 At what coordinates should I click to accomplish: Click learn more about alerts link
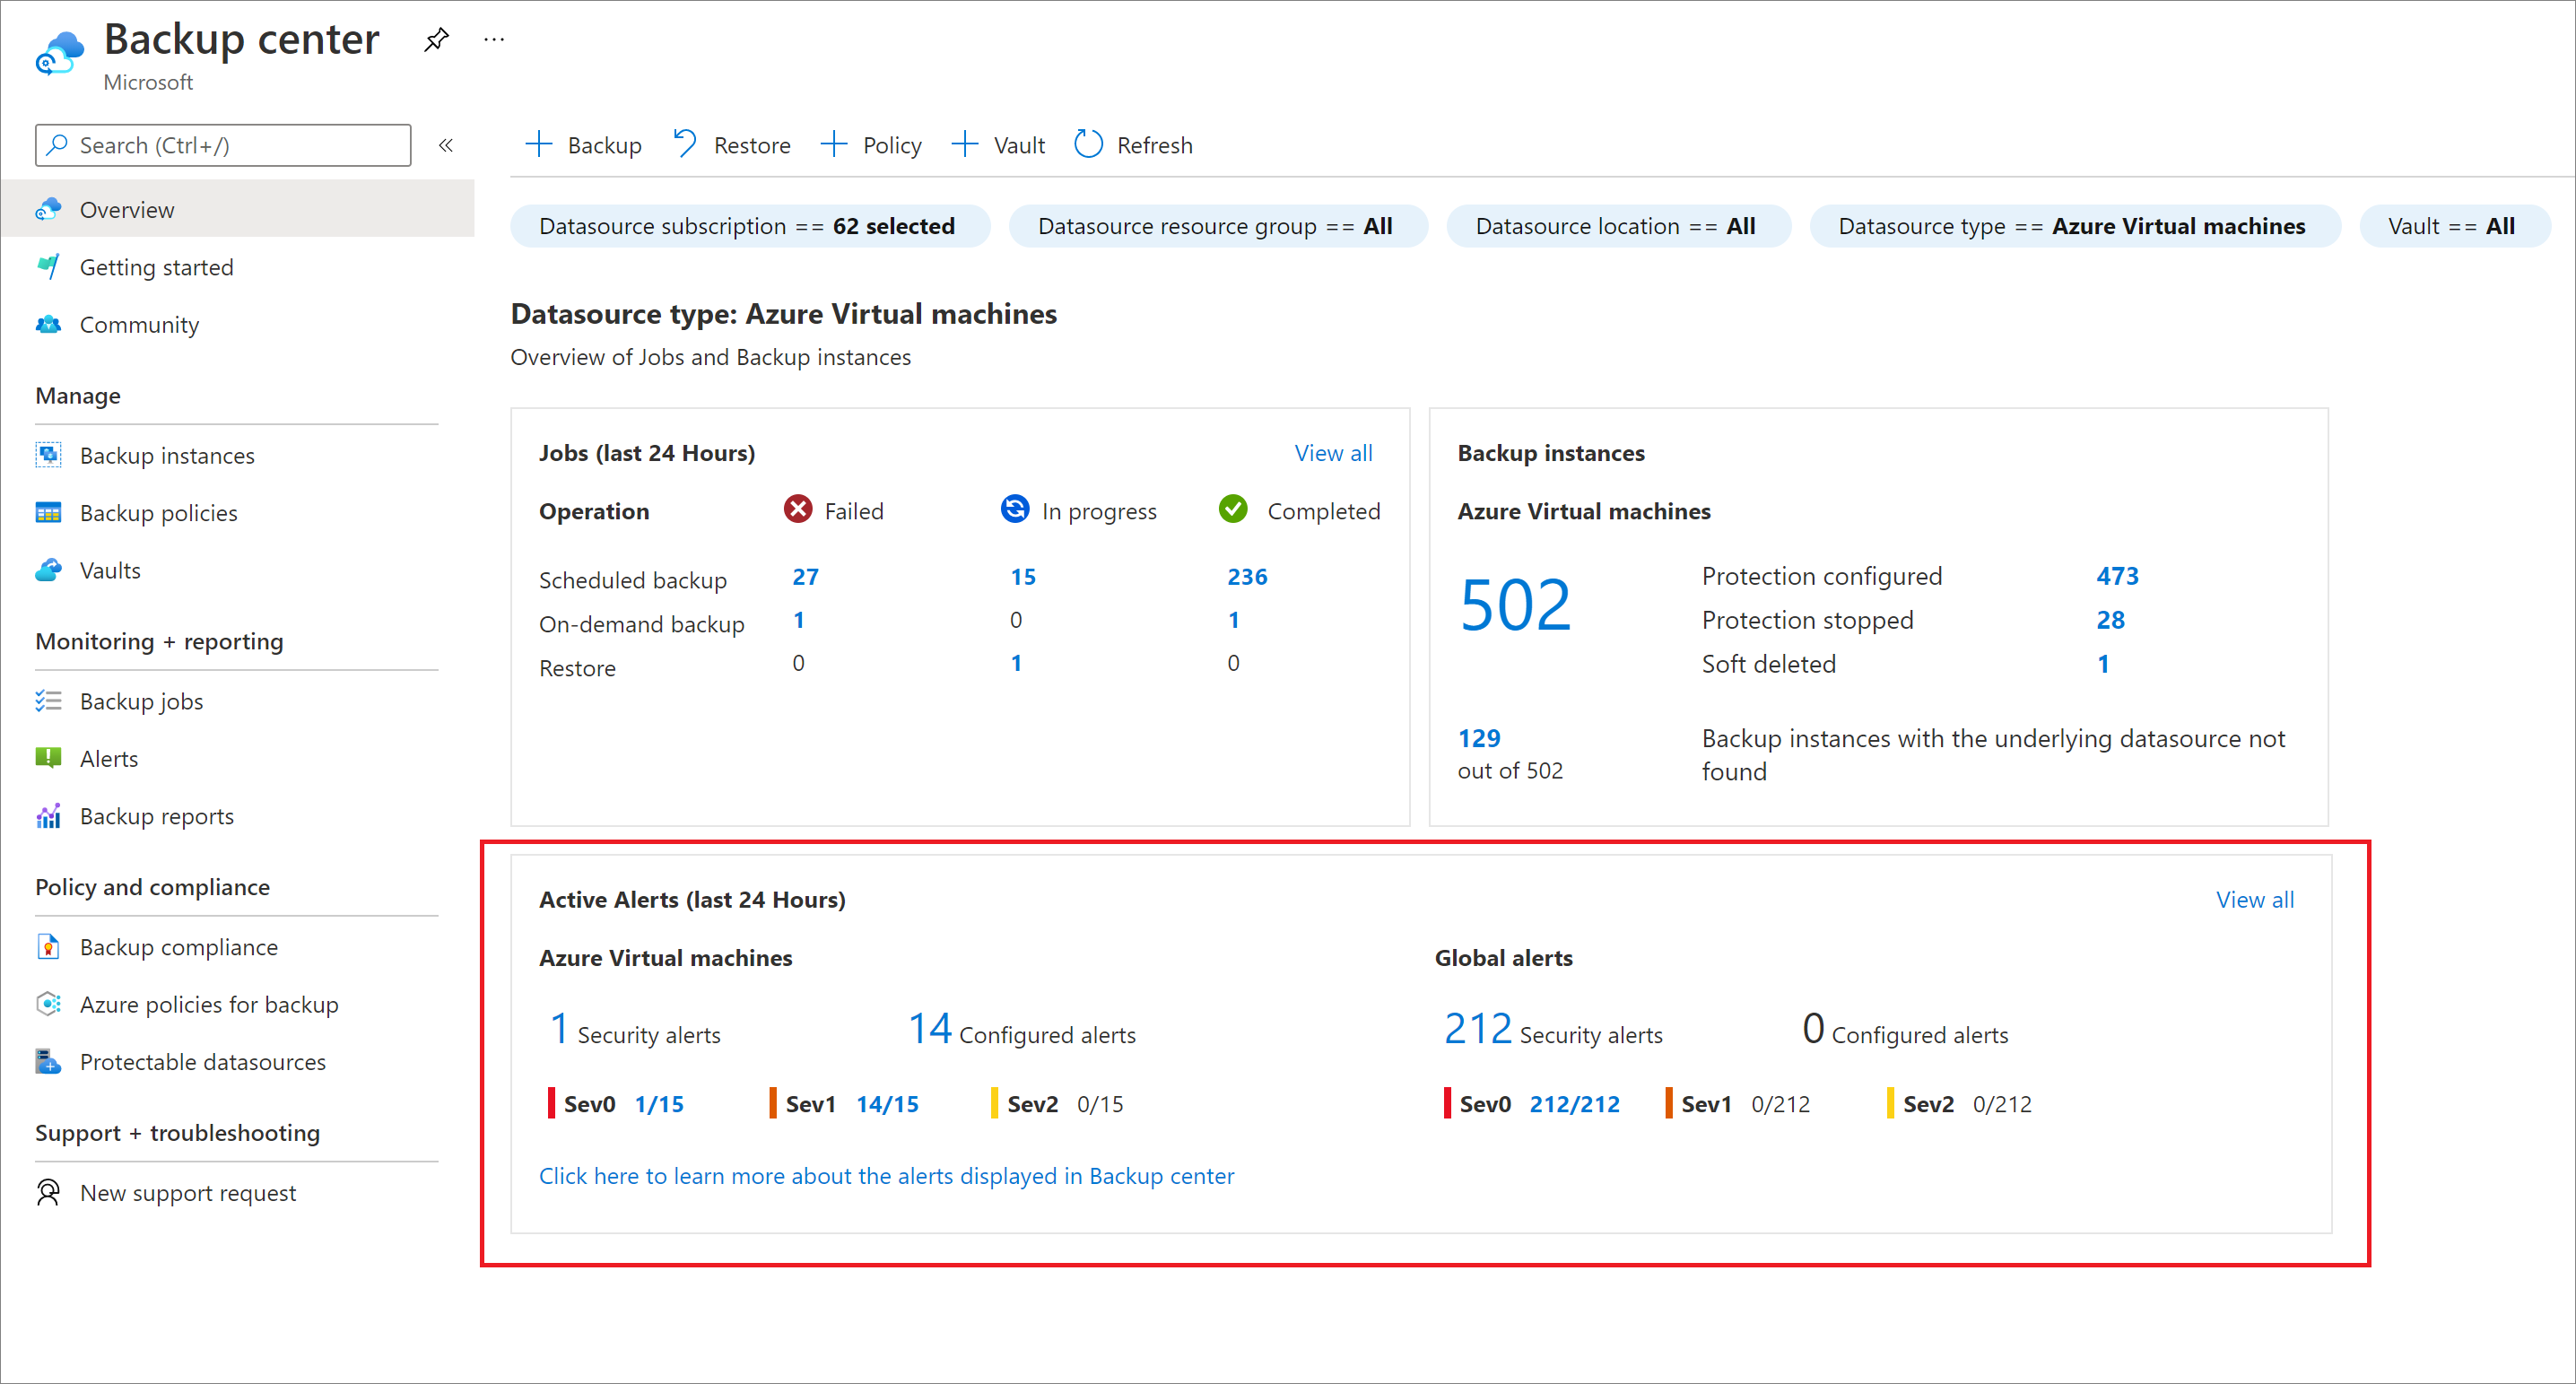tap(886, 1174)
